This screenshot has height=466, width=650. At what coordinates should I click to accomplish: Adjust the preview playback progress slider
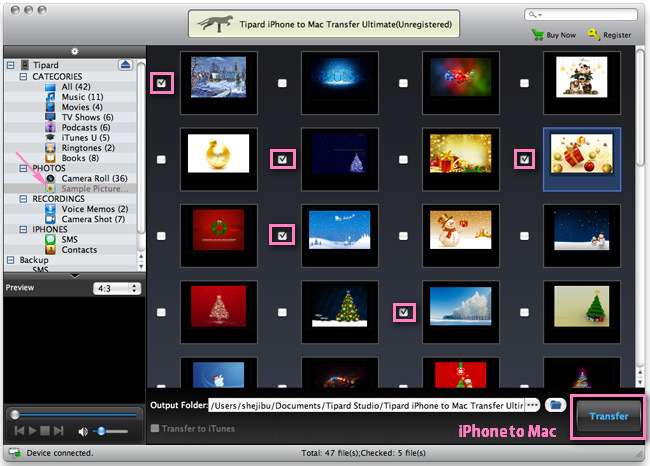pos(74,415)
